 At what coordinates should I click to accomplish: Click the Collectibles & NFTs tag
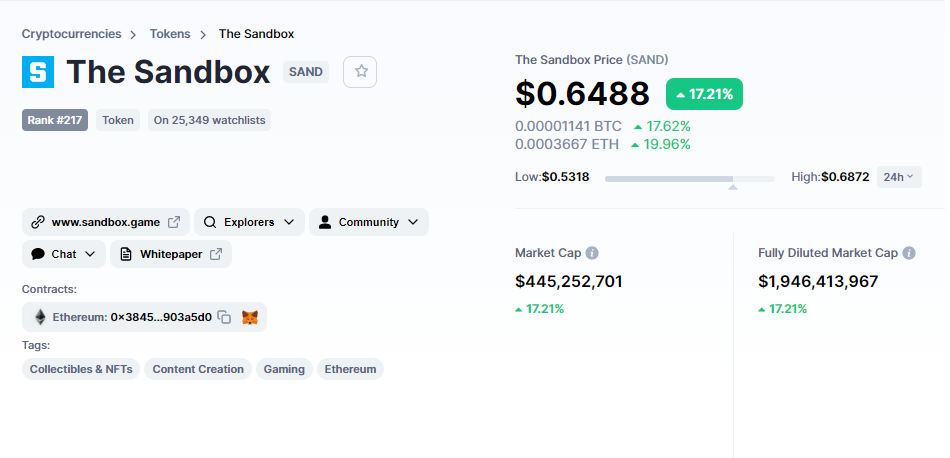point(81,369)
